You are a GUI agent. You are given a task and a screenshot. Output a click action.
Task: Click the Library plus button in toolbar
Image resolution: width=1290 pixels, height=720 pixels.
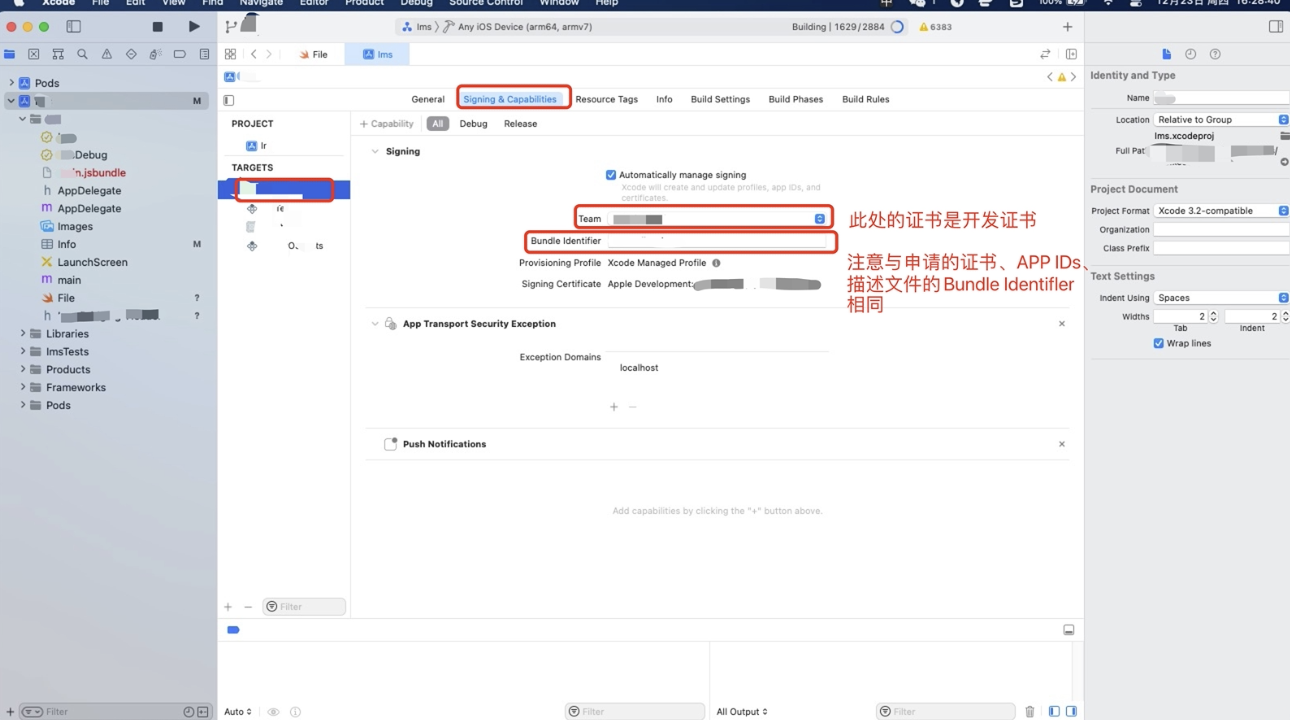pos(1067,27)
